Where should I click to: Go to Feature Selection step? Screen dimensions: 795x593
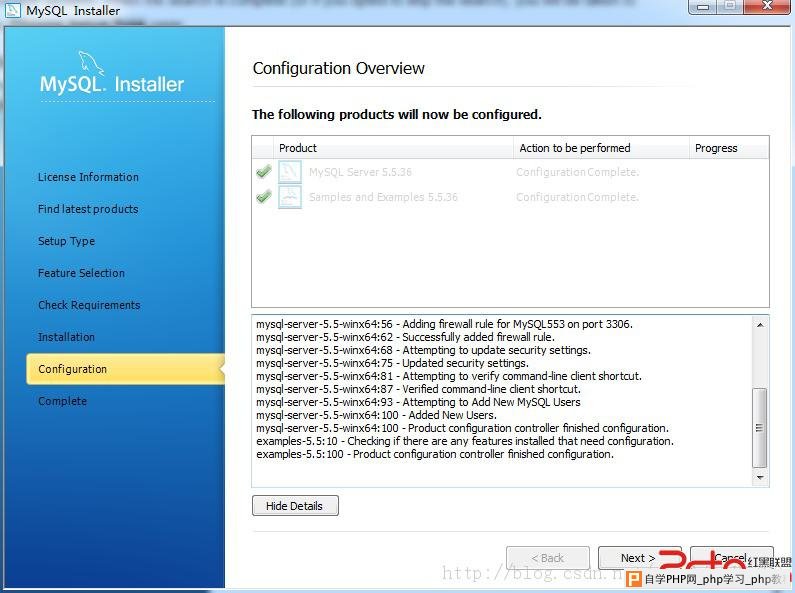tap(81, 273)
